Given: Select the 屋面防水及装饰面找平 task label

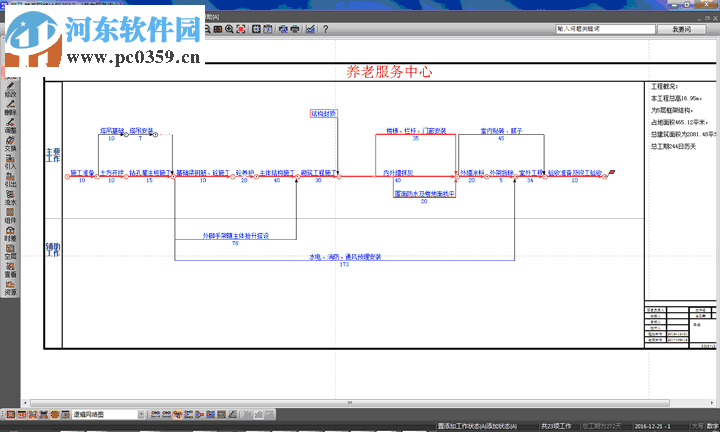Looking at the screenshot, I should tap(424, 194).
